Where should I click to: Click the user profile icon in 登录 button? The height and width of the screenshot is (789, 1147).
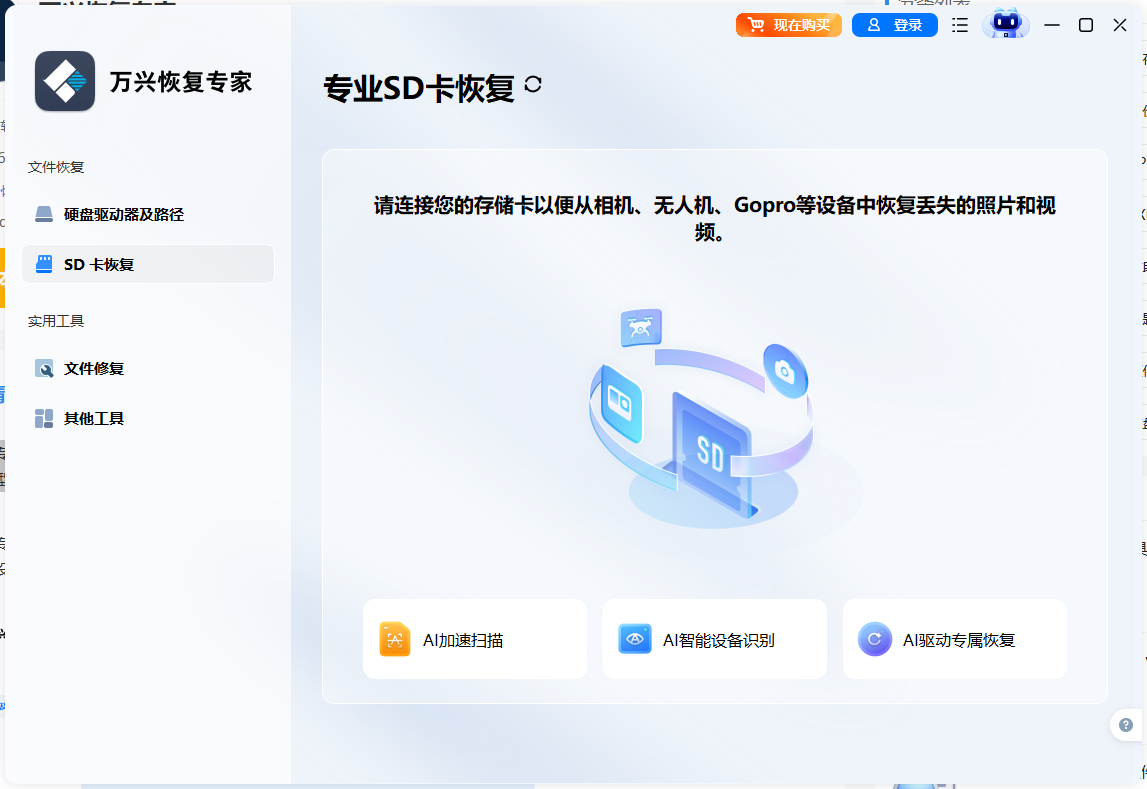(x=873, y=25)
